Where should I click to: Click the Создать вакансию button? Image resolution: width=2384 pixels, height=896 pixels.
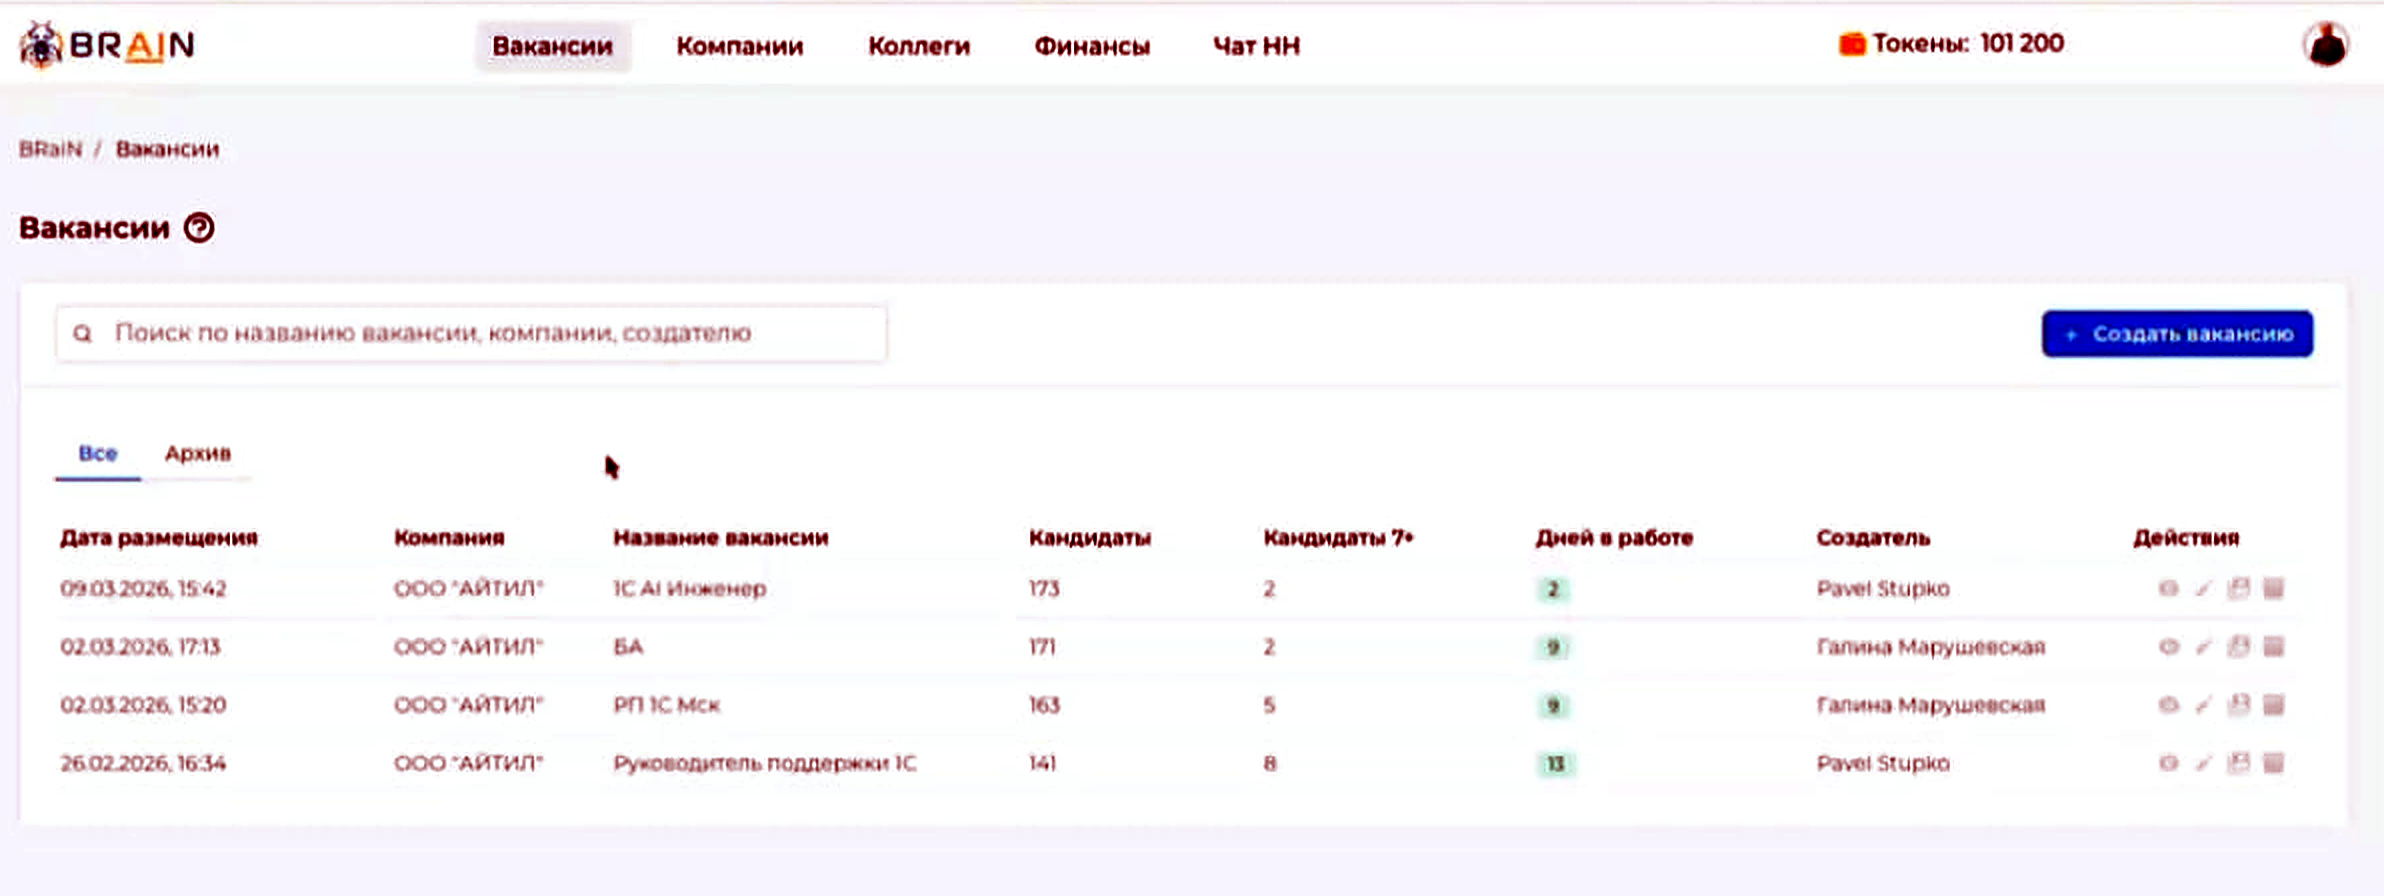(2177, 334)
